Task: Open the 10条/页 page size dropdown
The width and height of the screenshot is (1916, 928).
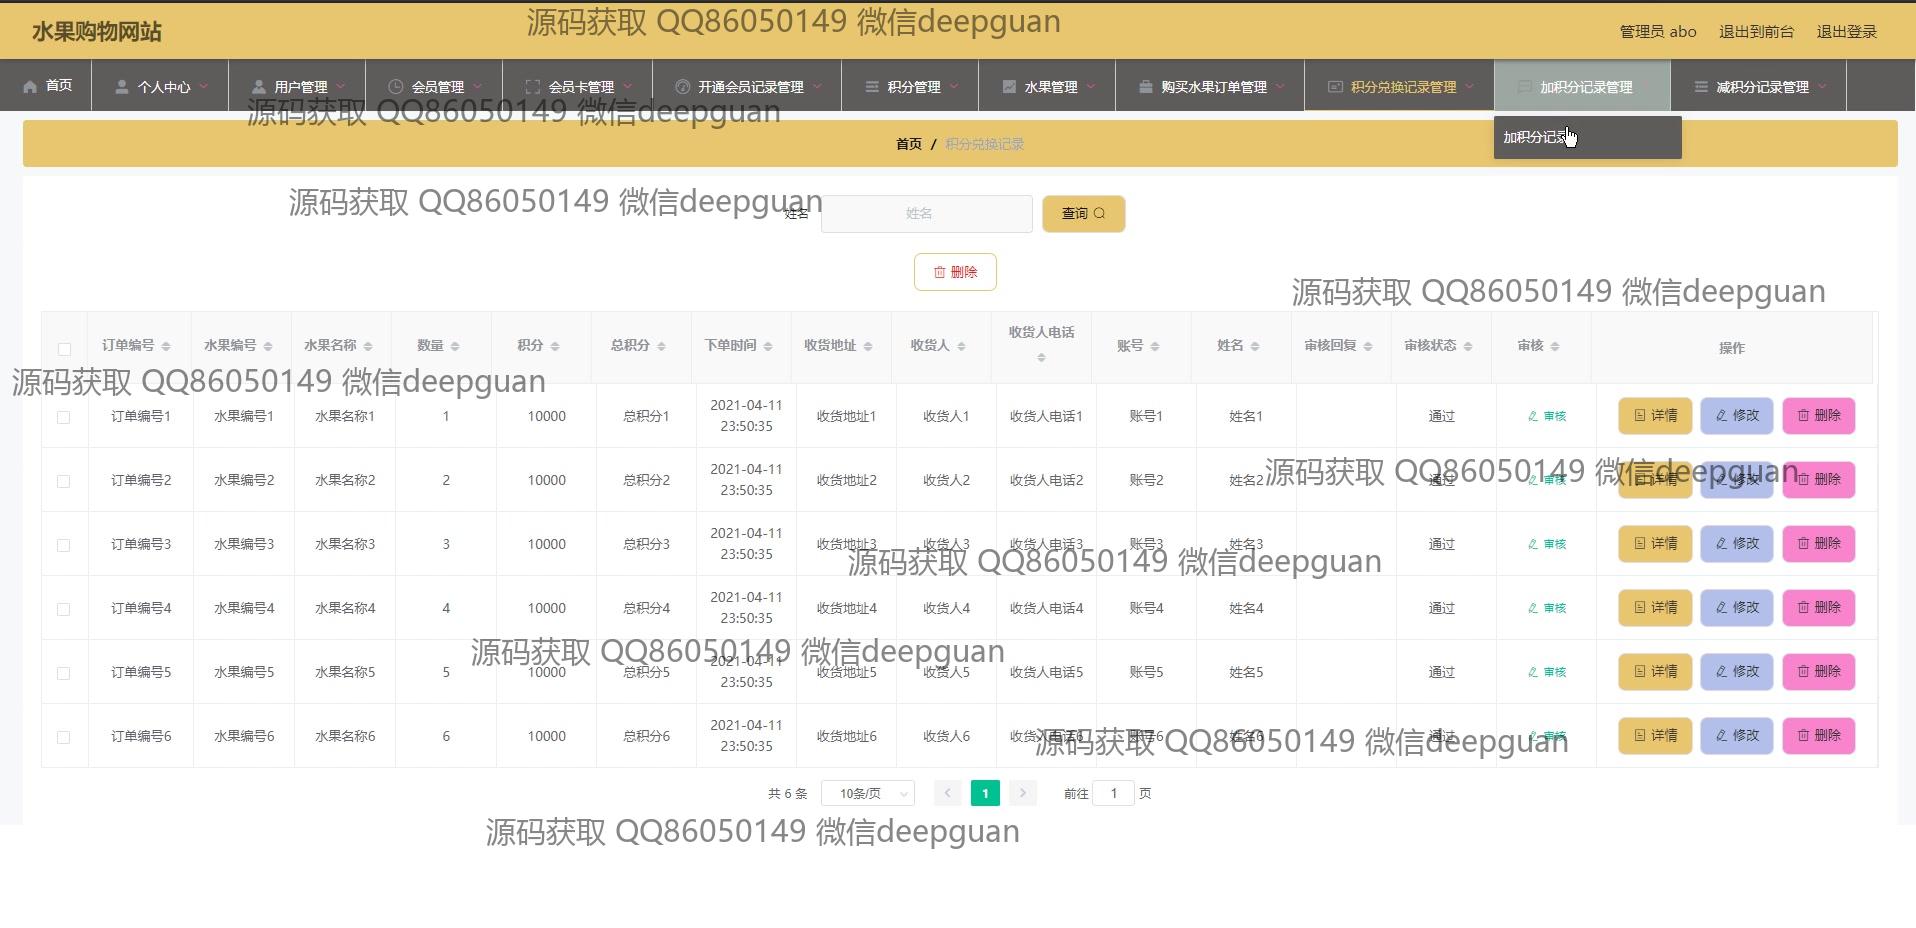Action: (x=867, y=793)
